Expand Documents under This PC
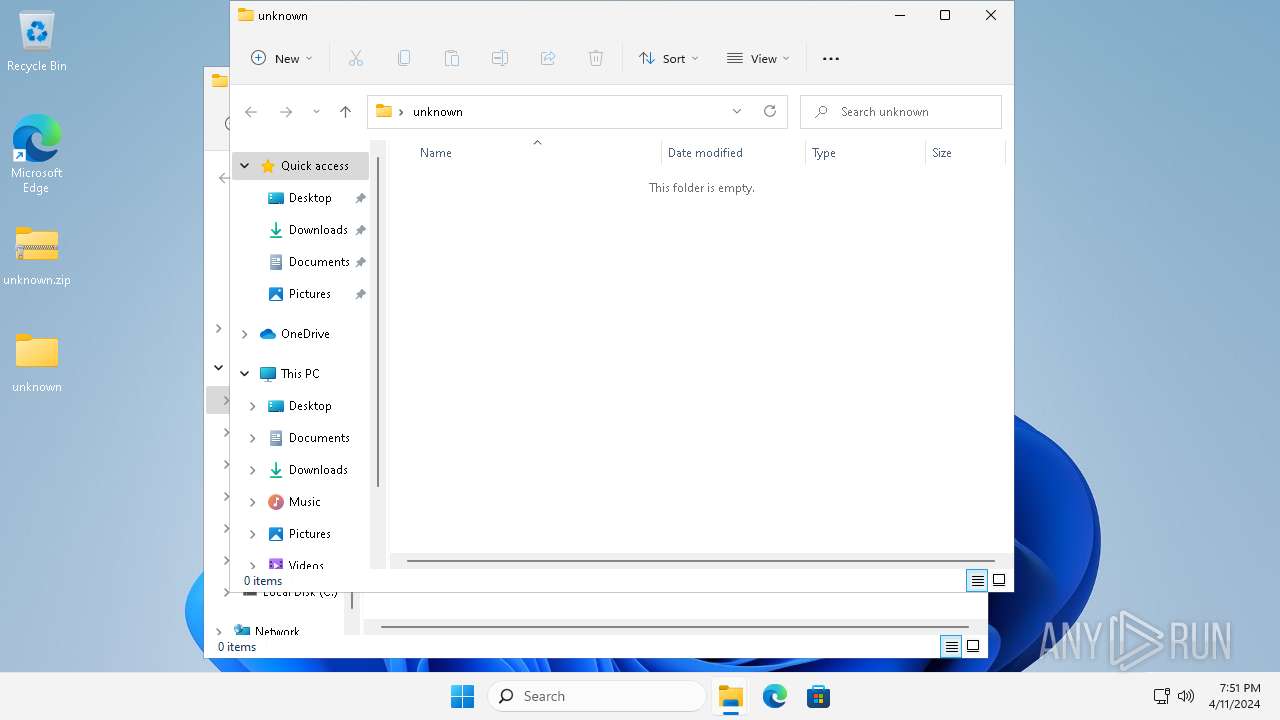The height and width of the screenshot is (720, 1280). pos(252,438)
